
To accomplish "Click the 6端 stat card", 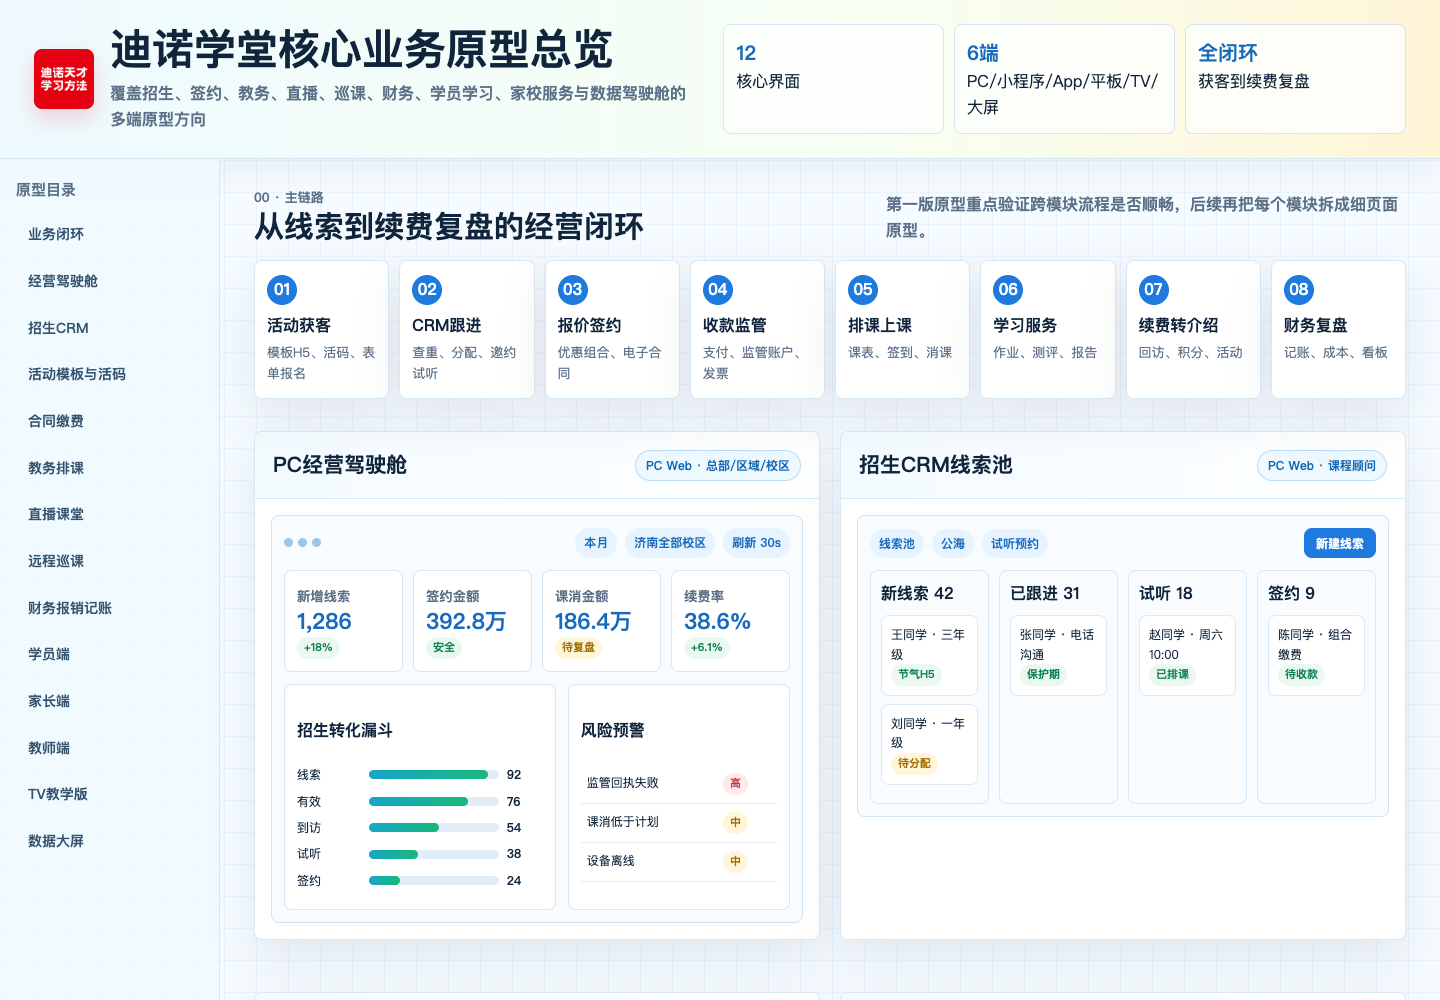I will tap(1064, 79).
